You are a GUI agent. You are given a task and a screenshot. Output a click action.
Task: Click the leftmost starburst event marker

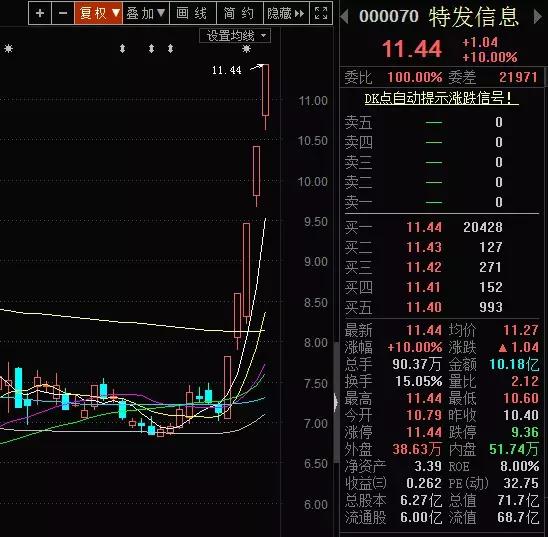pyautogui.click(x=8, y=48)
